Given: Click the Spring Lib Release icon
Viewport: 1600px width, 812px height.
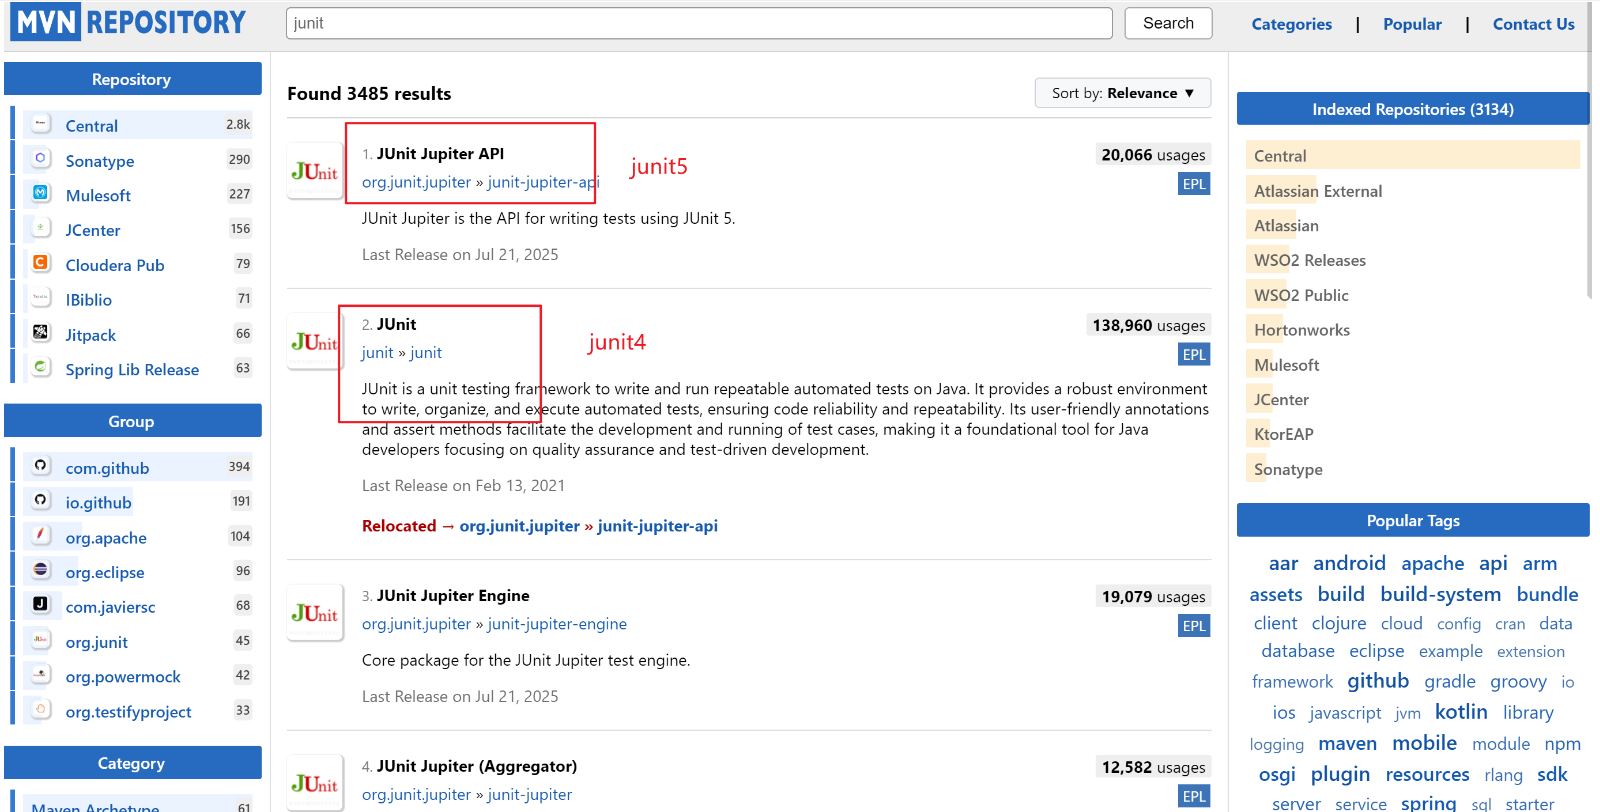Looking at the screenshot, I should (x=41, y=367).
